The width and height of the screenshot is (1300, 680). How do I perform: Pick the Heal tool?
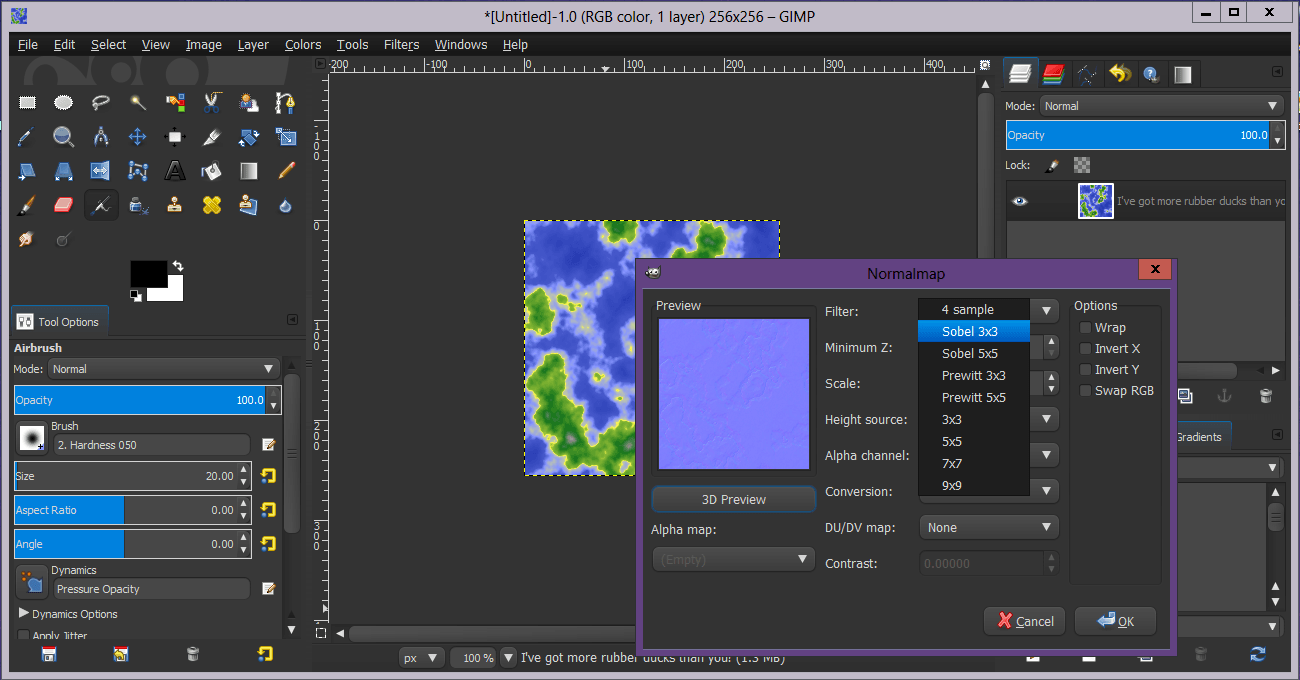click(212, 205)
